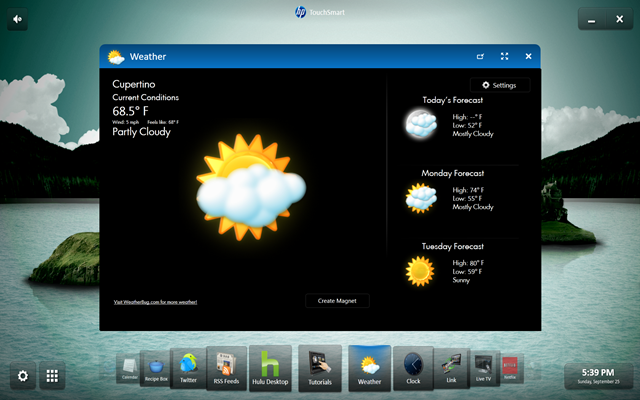Minimize the TouchSmart shell

click(x=591, y=19)
